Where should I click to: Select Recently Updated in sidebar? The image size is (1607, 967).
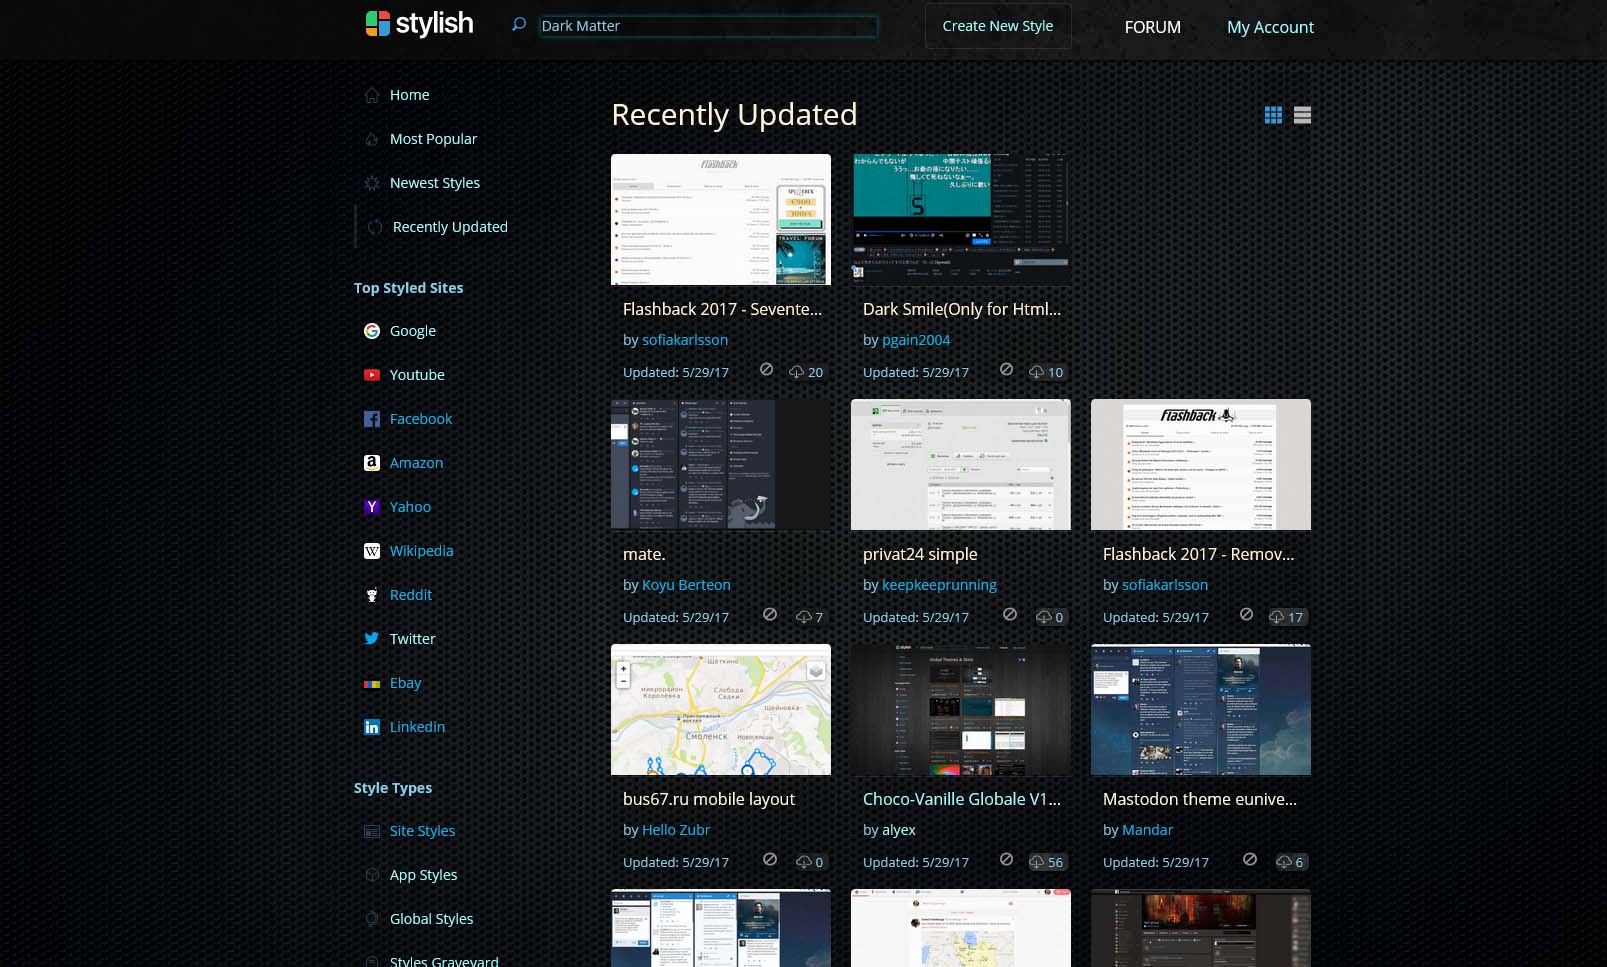click(x=450, y=227)
